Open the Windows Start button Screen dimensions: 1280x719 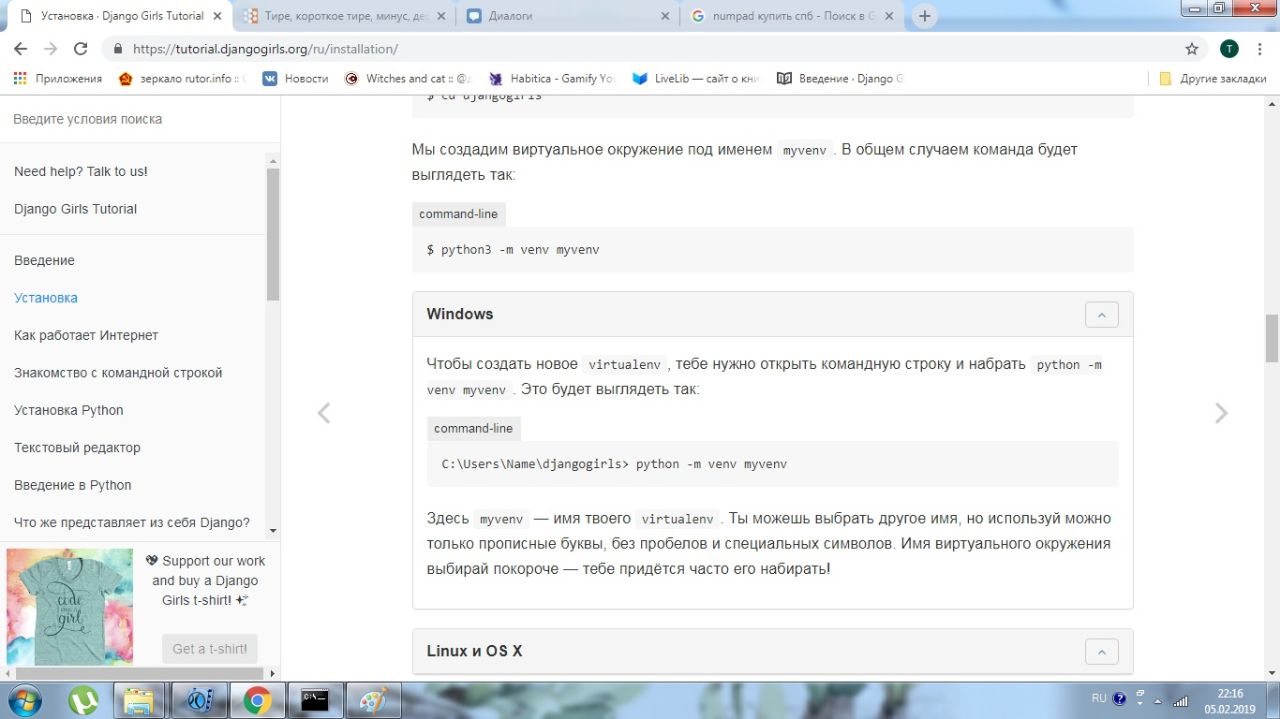[26, 700]
